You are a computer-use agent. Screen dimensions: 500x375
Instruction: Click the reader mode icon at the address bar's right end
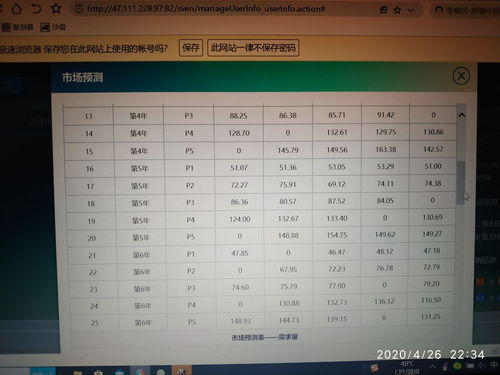pos(384,10)
